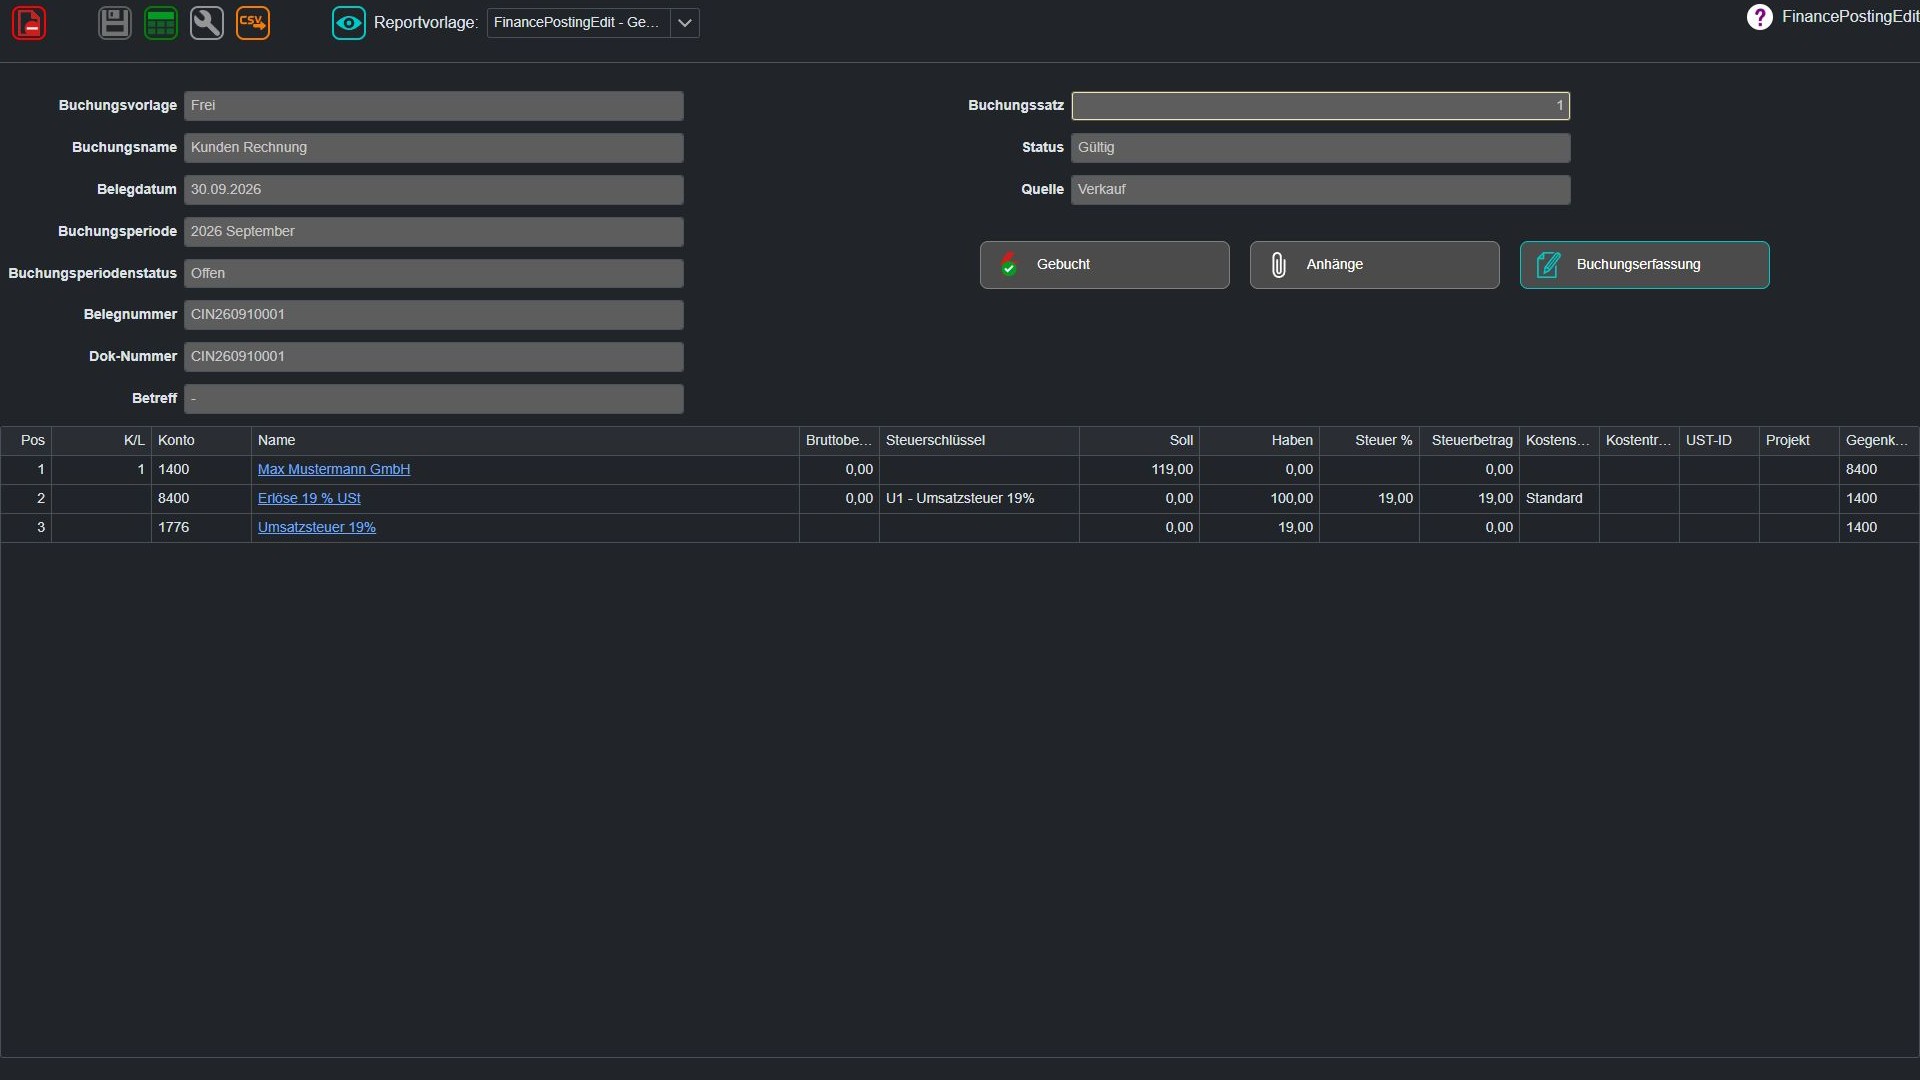
Task: Click the red delete document icon
Action: click(x=29, y=23)
